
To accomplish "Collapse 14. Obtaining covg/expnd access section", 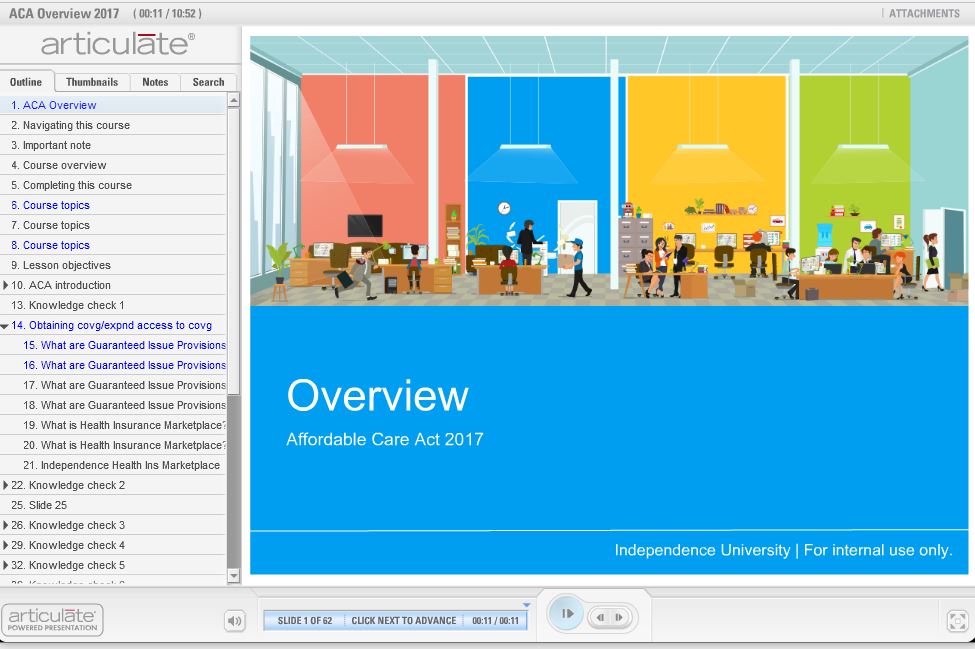I will click(5, 326).
